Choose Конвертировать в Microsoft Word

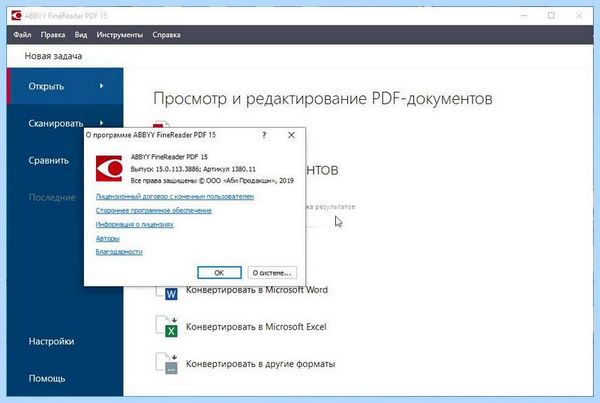[257, 290]
